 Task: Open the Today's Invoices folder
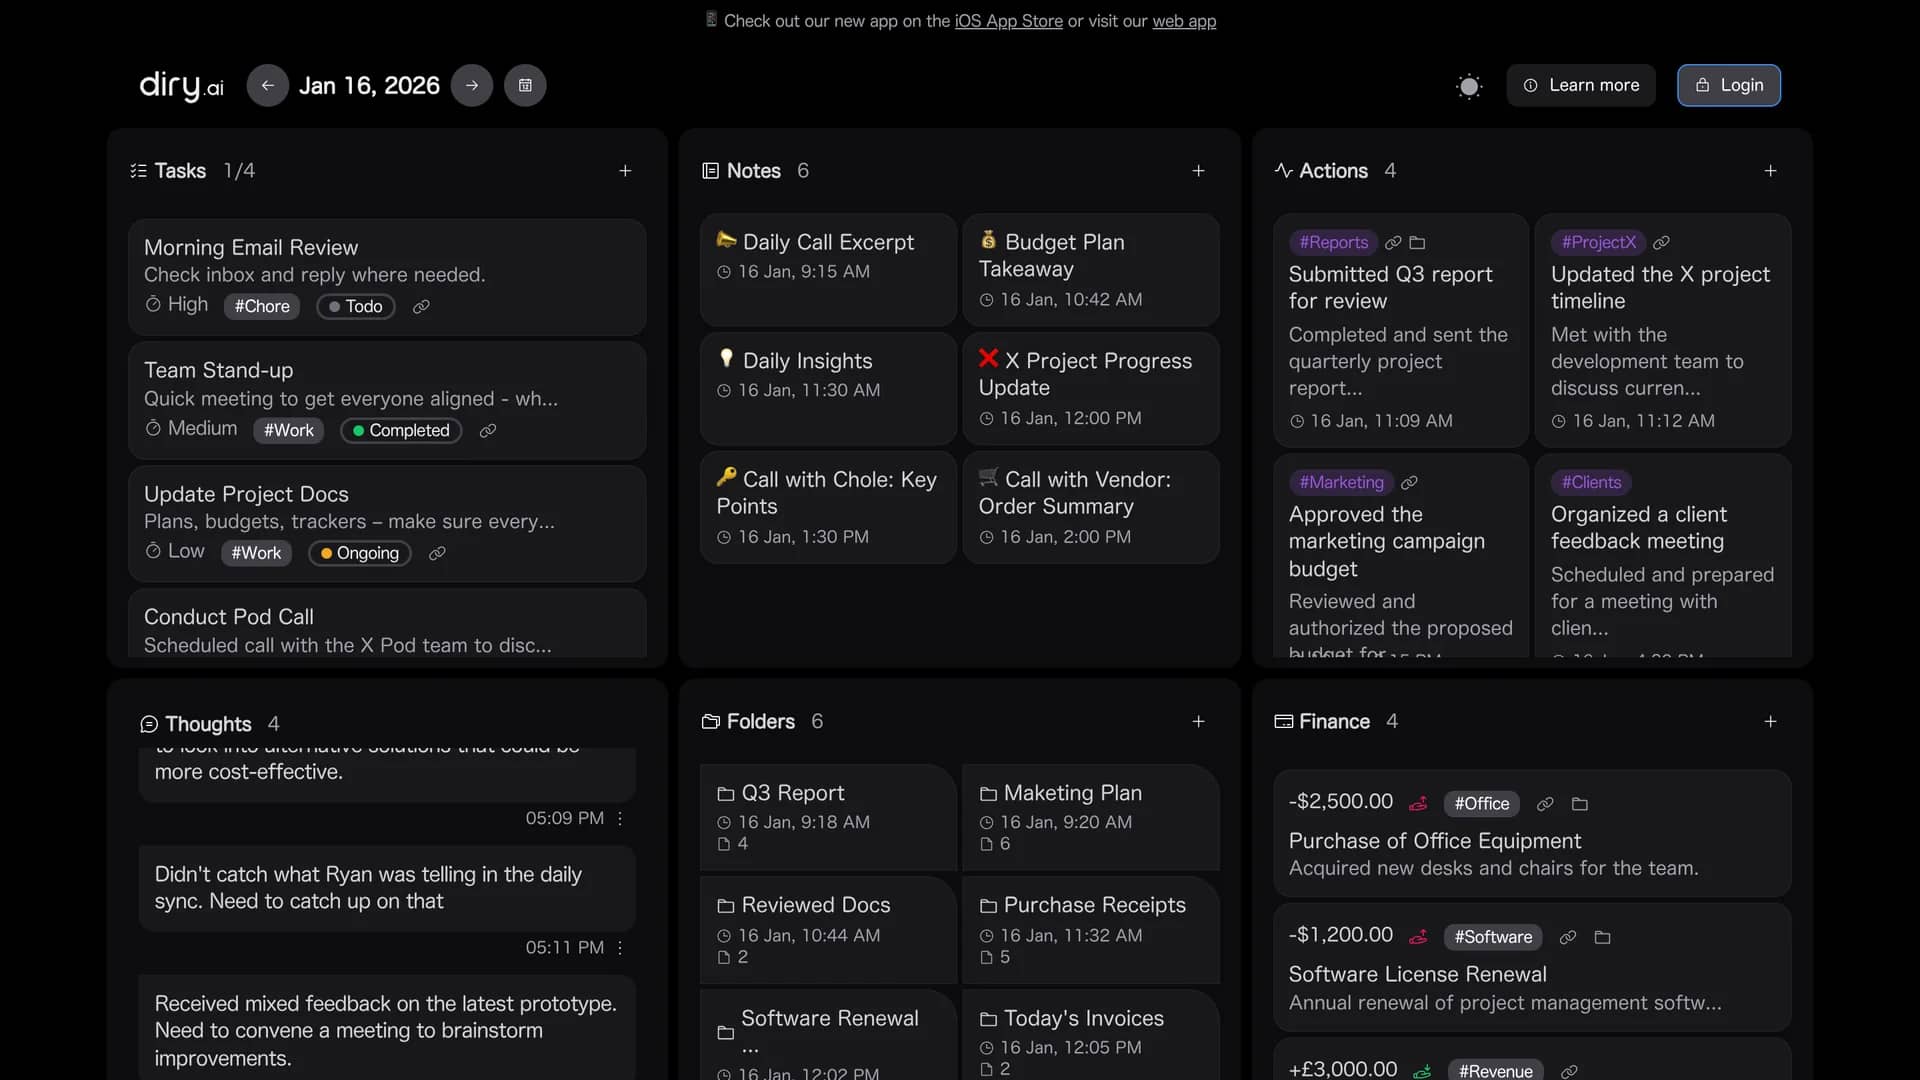pyautogui.click(x=1091, y=1036)
